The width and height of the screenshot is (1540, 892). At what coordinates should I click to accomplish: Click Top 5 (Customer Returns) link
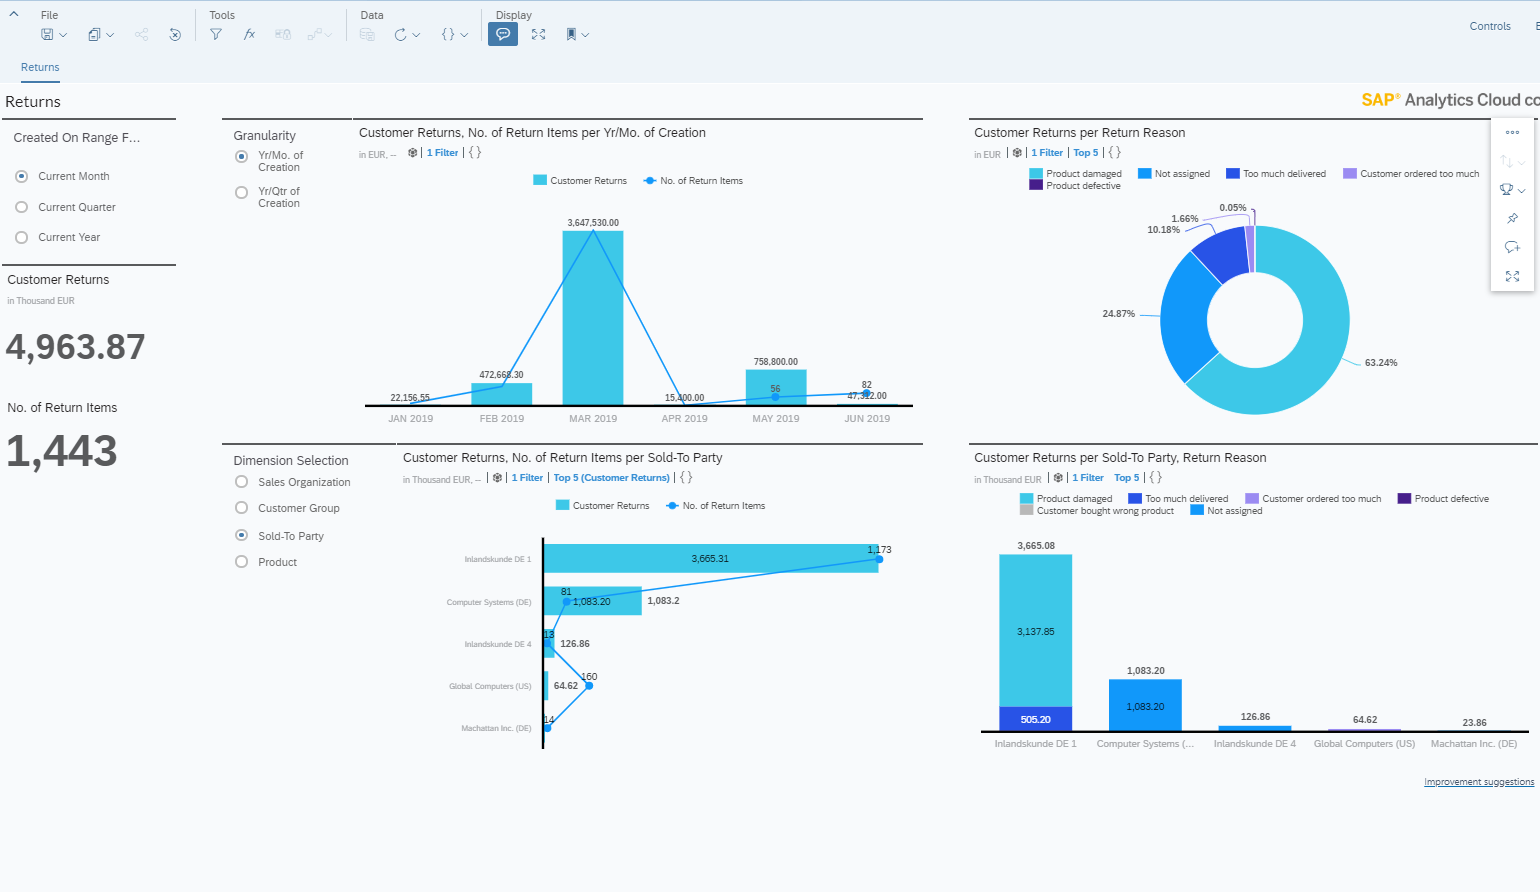(x=612, y=478)
